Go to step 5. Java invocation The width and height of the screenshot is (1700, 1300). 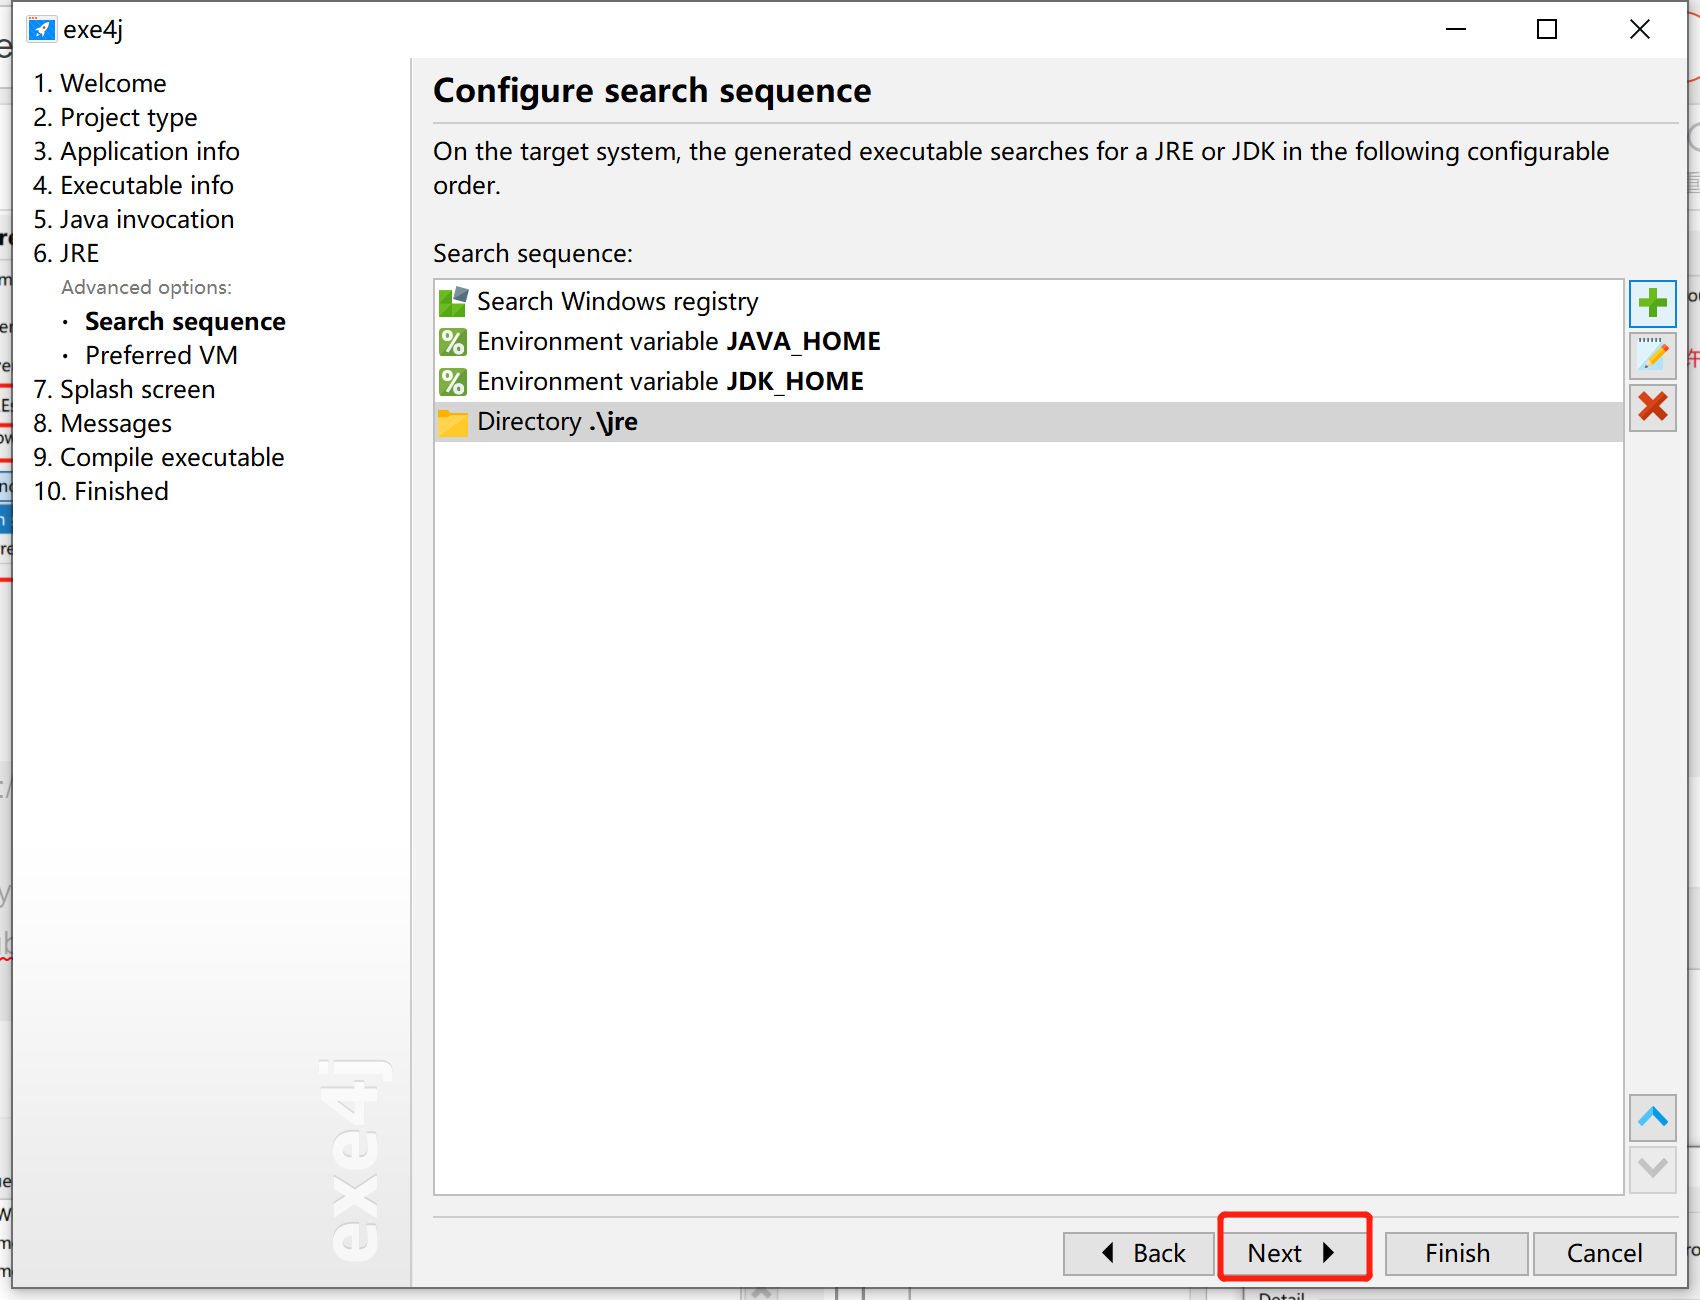[x=134, y=219]
